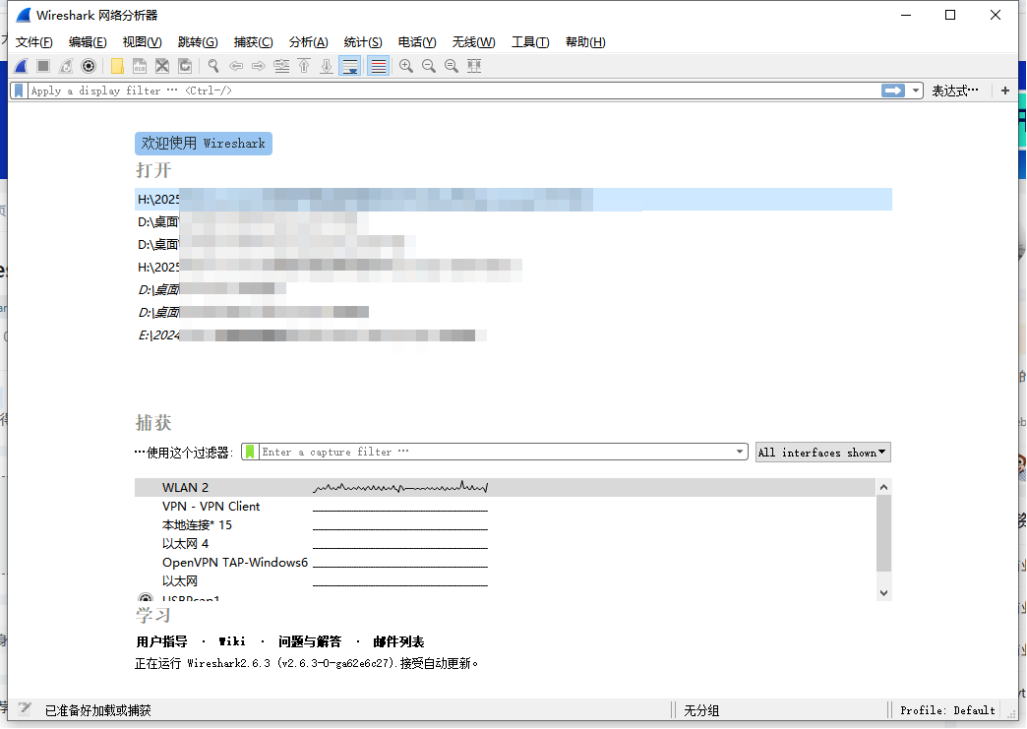
Task: Apply display filter with blue arrow button
Action: pos(893,90)
